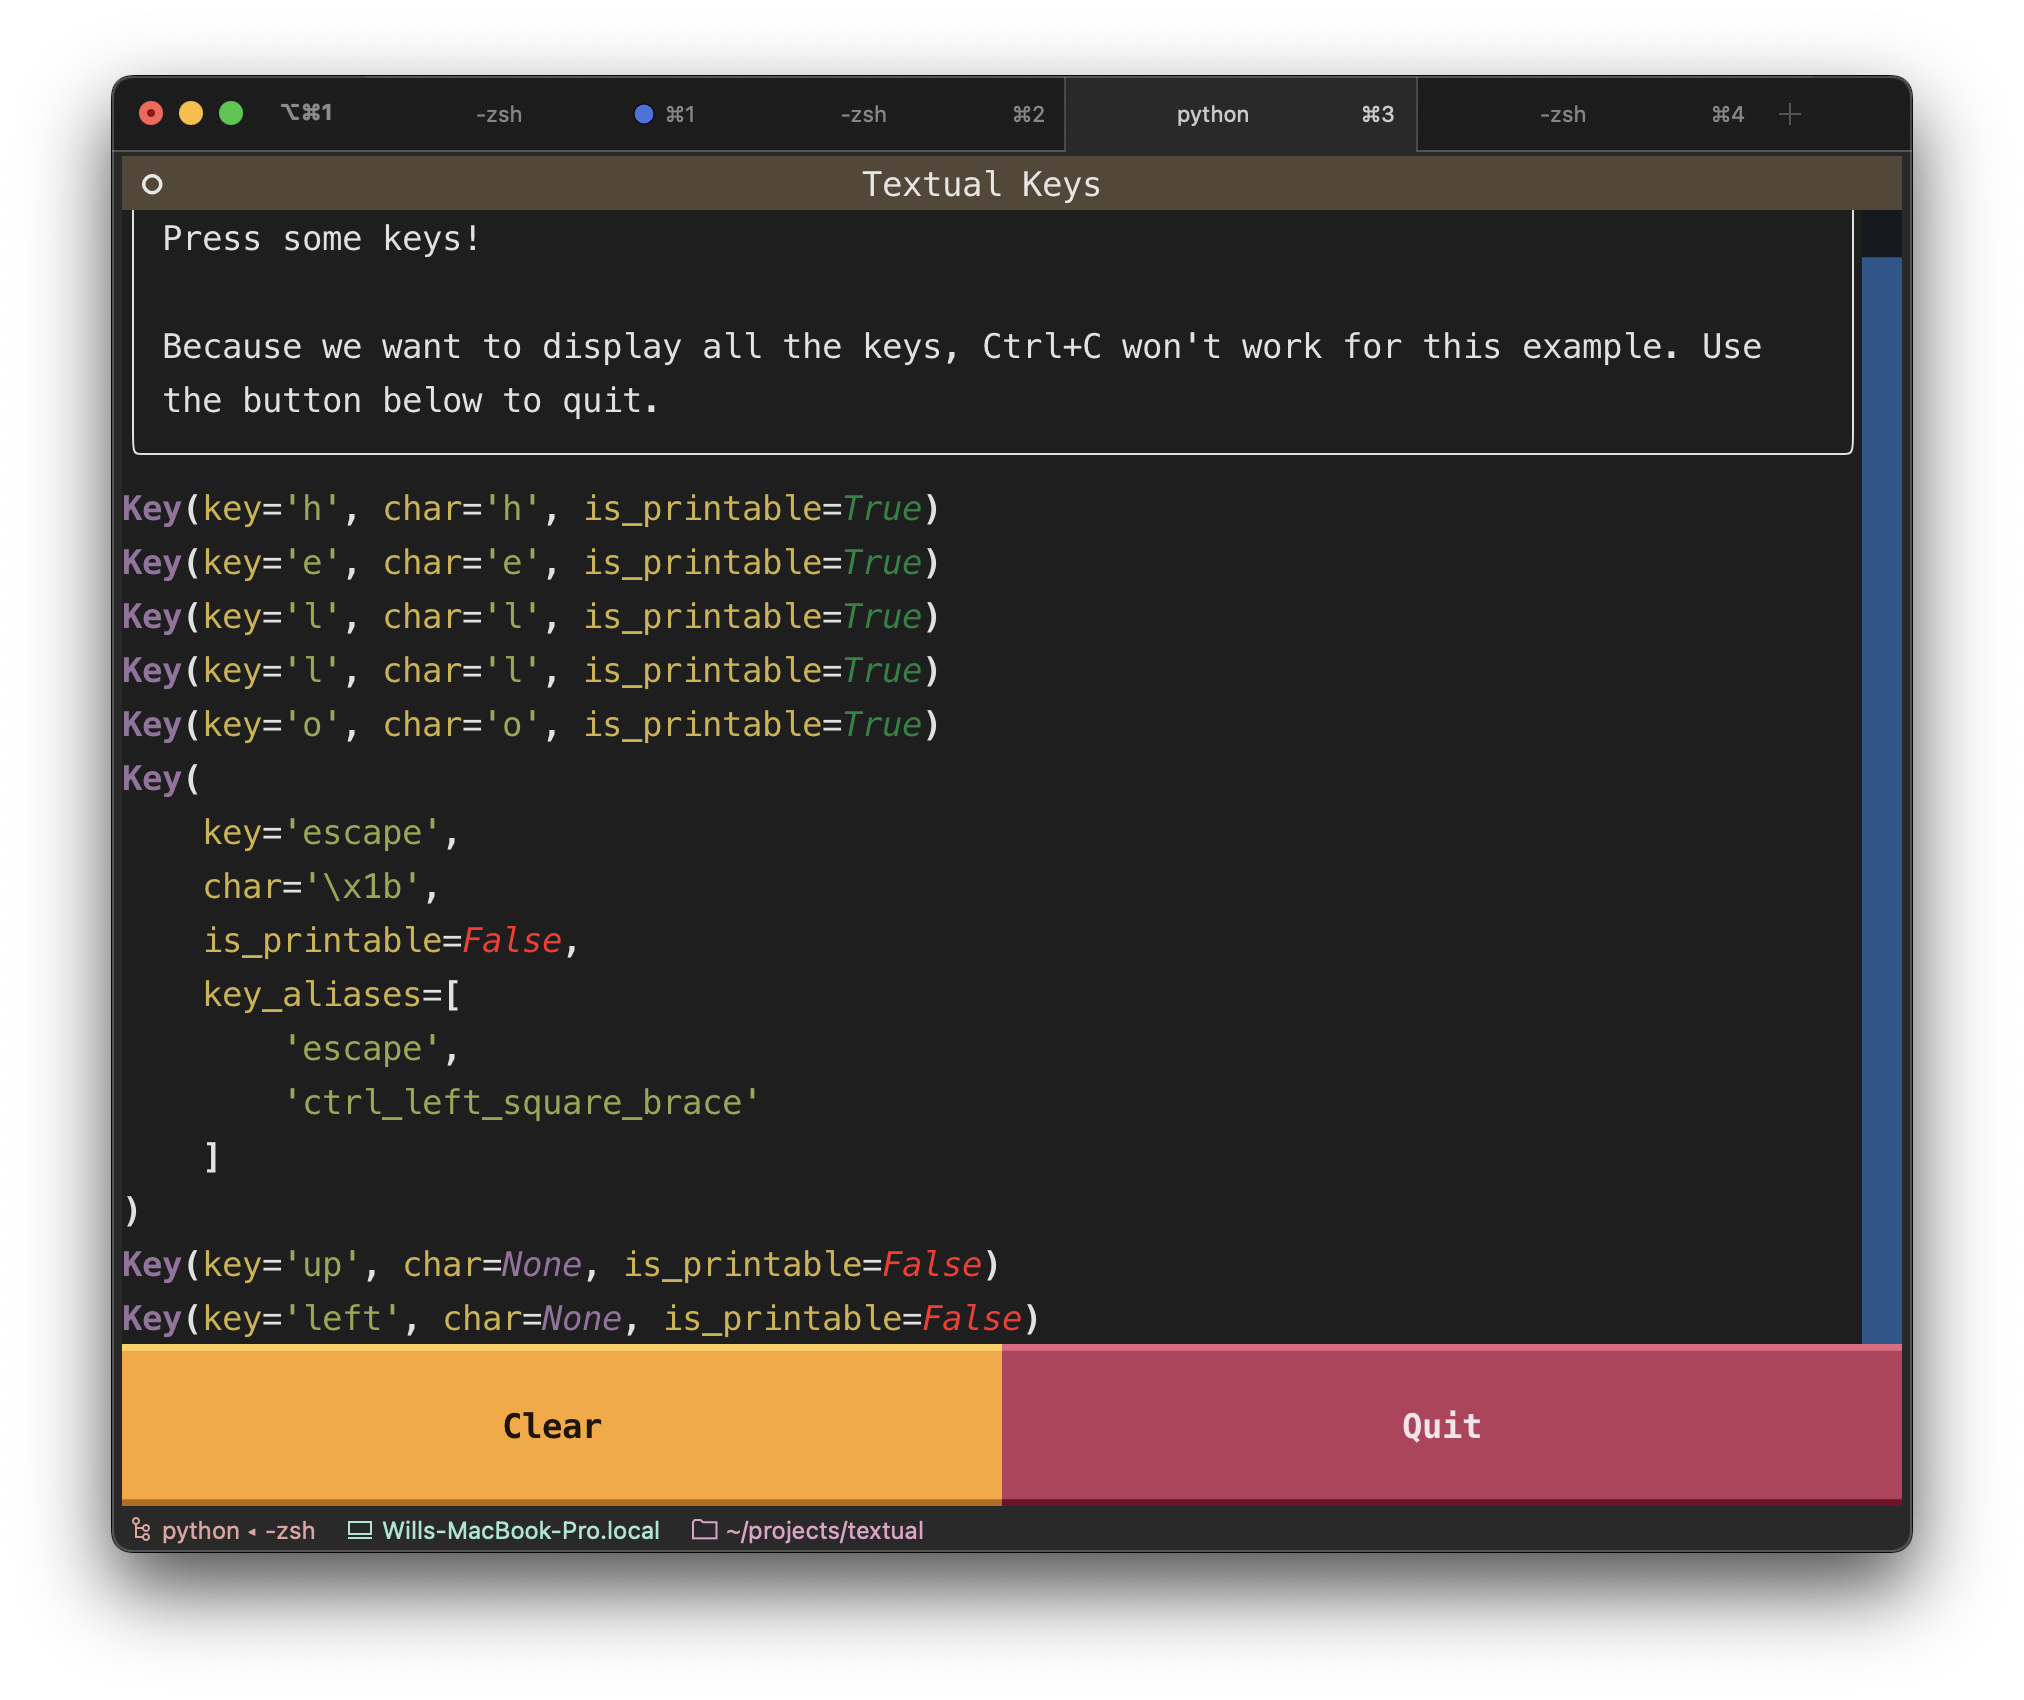Click the git branch icon in status bar

pyautogui.click(x=141, y=1530)
